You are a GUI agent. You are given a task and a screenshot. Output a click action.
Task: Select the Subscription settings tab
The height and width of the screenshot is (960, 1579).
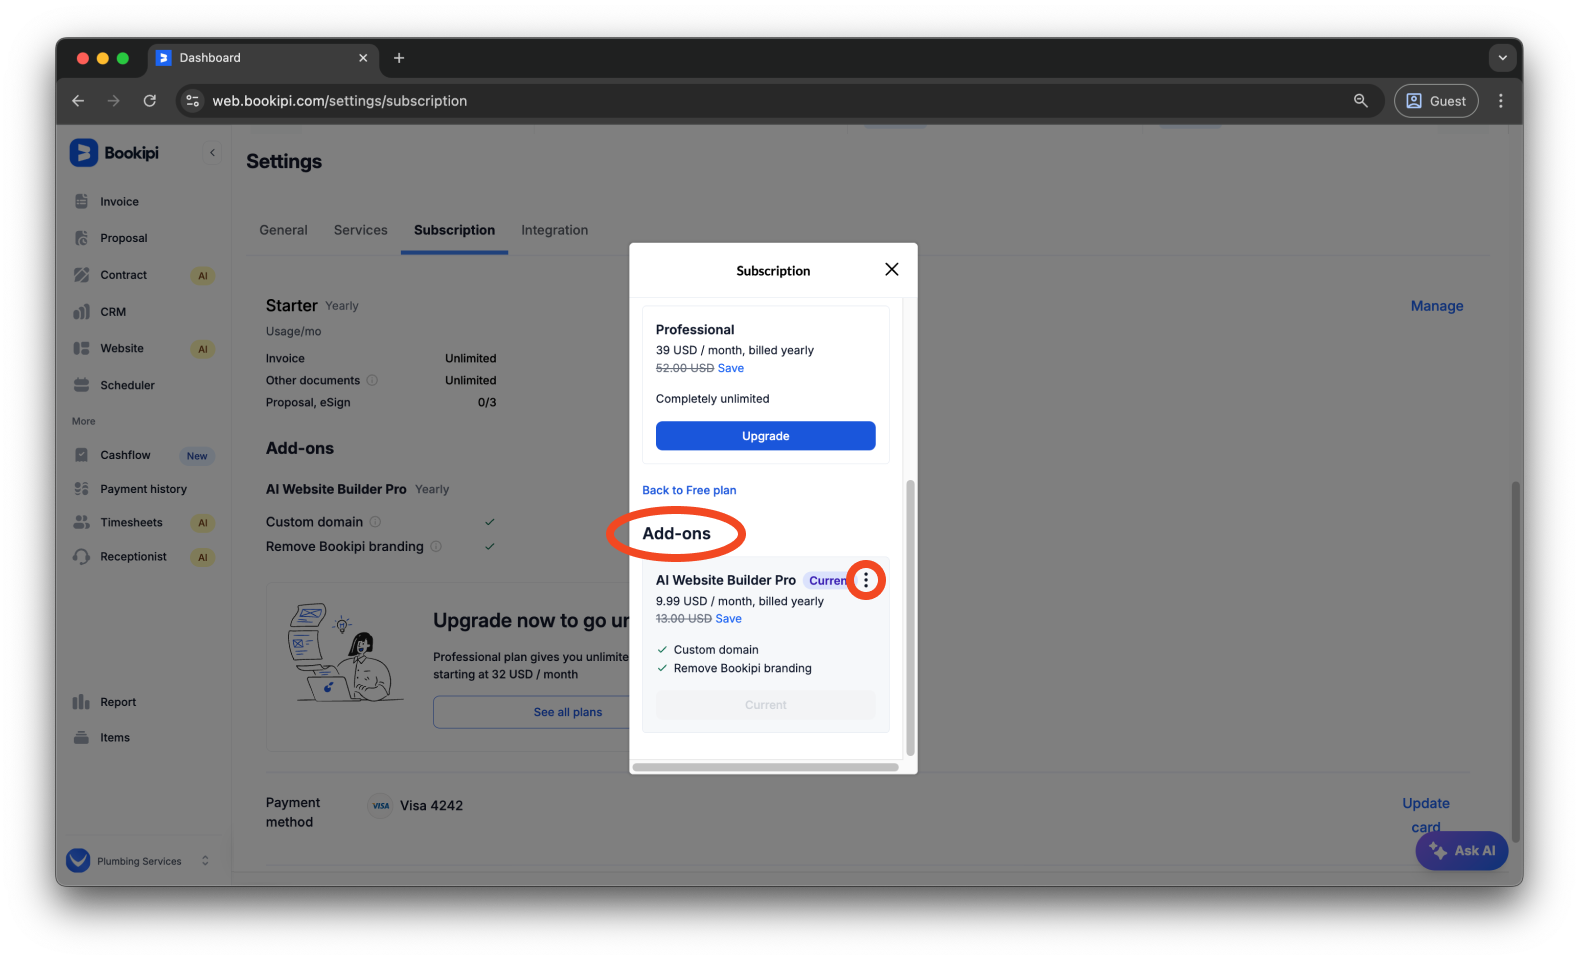(455, 230)
